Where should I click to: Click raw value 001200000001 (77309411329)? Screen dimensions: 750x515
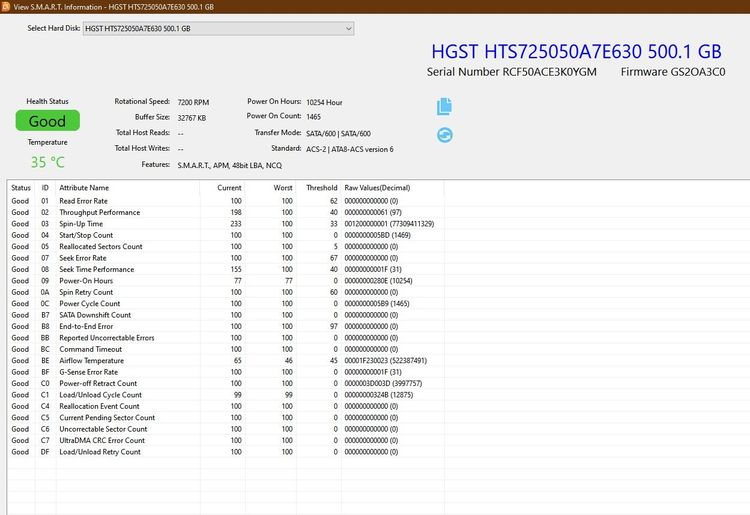coord(389,224)
